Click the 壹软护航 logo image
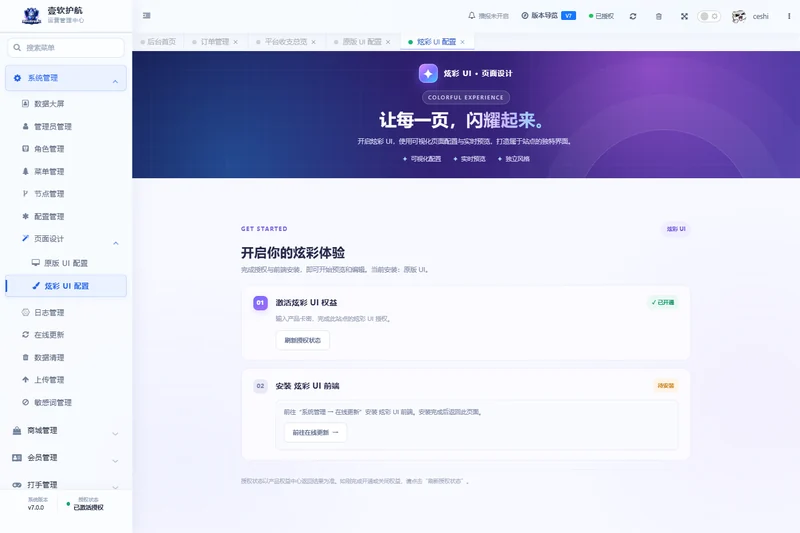This screenshot has width=800, height=533. click(x=32, y=16)
